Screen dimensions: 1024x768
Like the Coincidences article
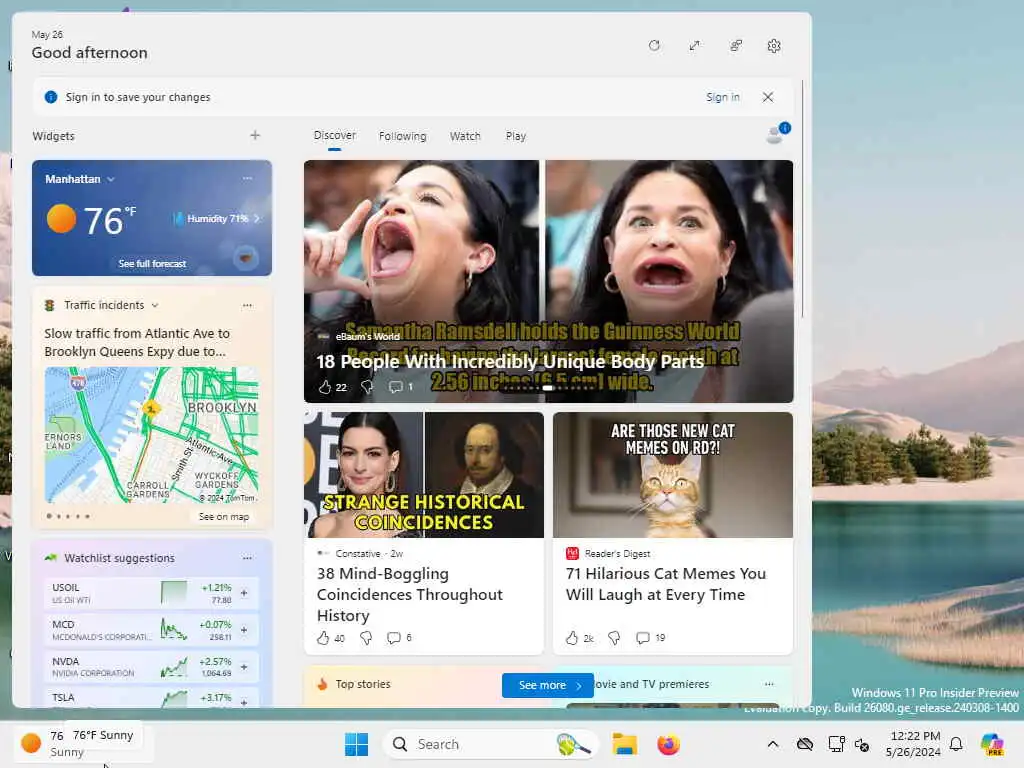click(323, 638)
